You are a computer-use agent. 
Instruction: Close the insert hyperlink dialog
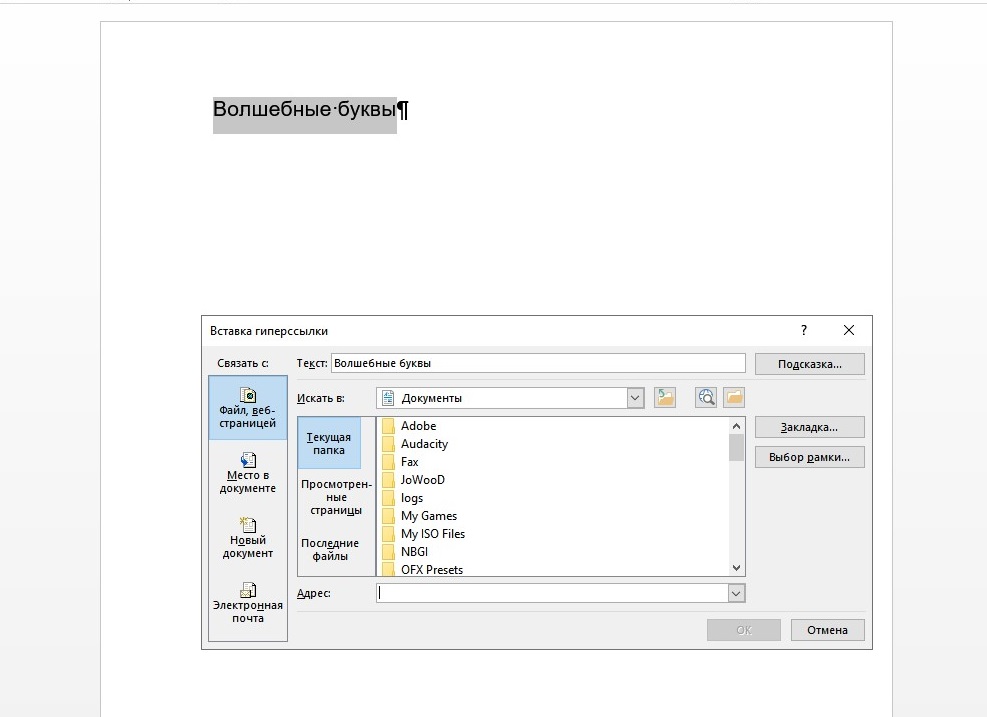pyautogui.click(x=849, y=330)
